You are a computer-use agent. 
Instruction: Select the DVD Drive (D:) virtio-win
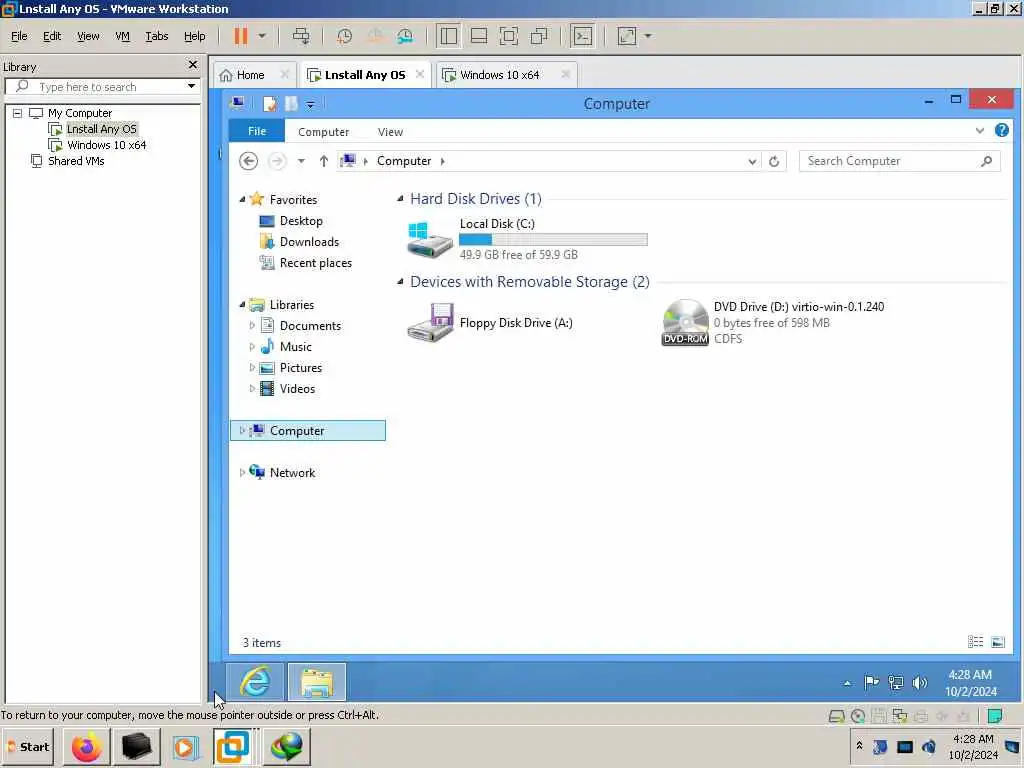coord(773,323)
